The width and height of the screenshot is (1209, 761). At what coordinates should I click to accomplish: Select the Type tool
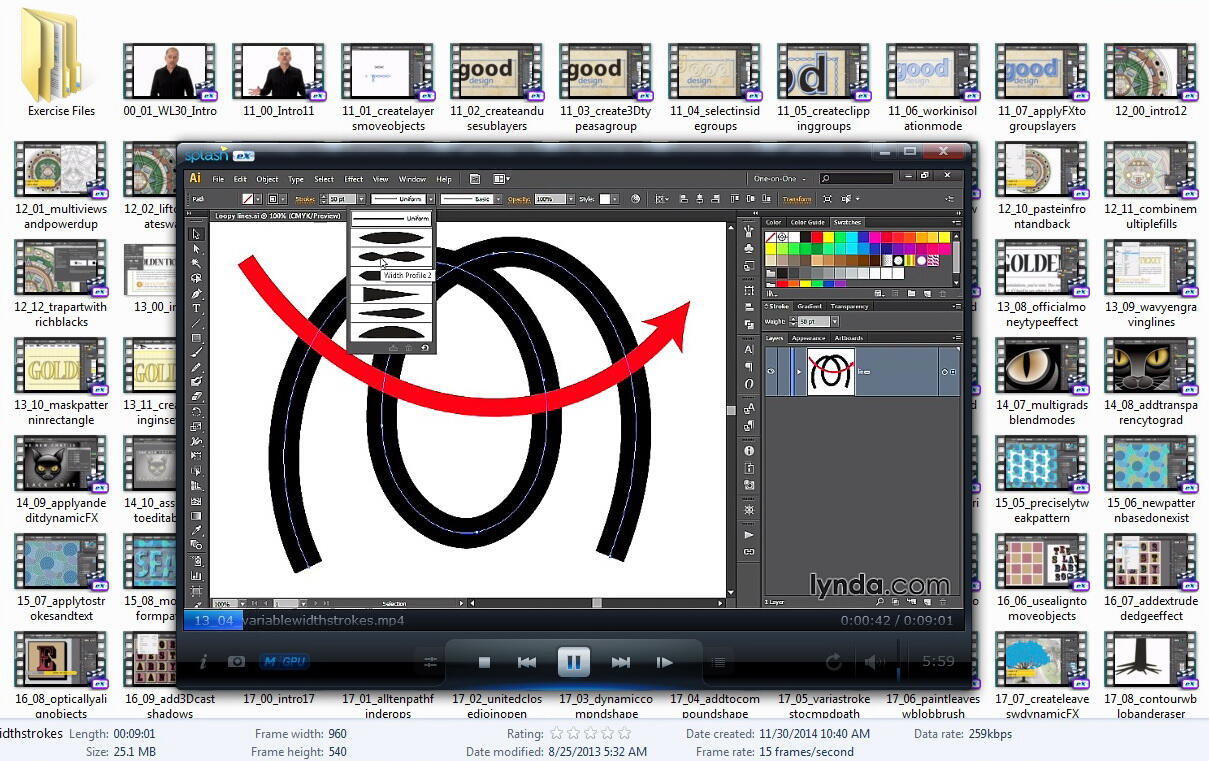click(197, 308)
